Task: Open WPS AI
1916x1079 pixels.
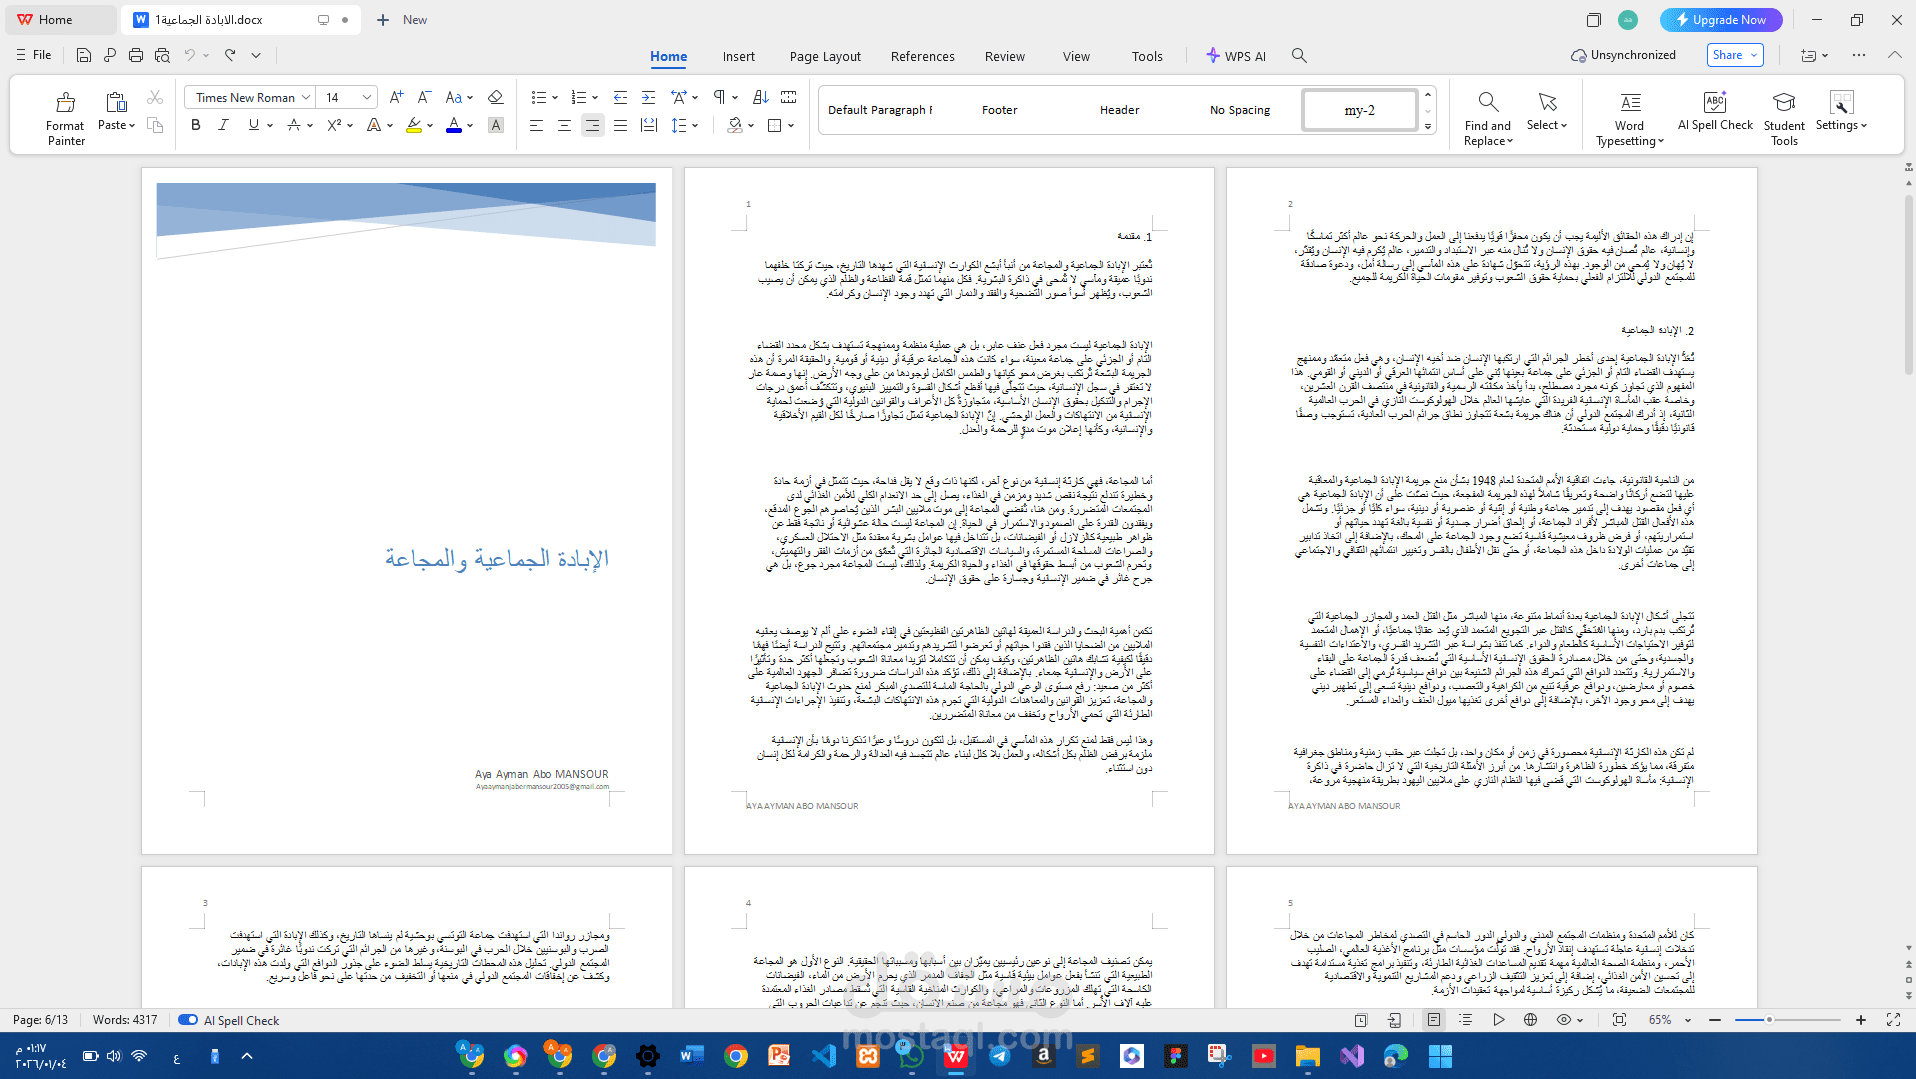Action: click(x=1236, y=56)
